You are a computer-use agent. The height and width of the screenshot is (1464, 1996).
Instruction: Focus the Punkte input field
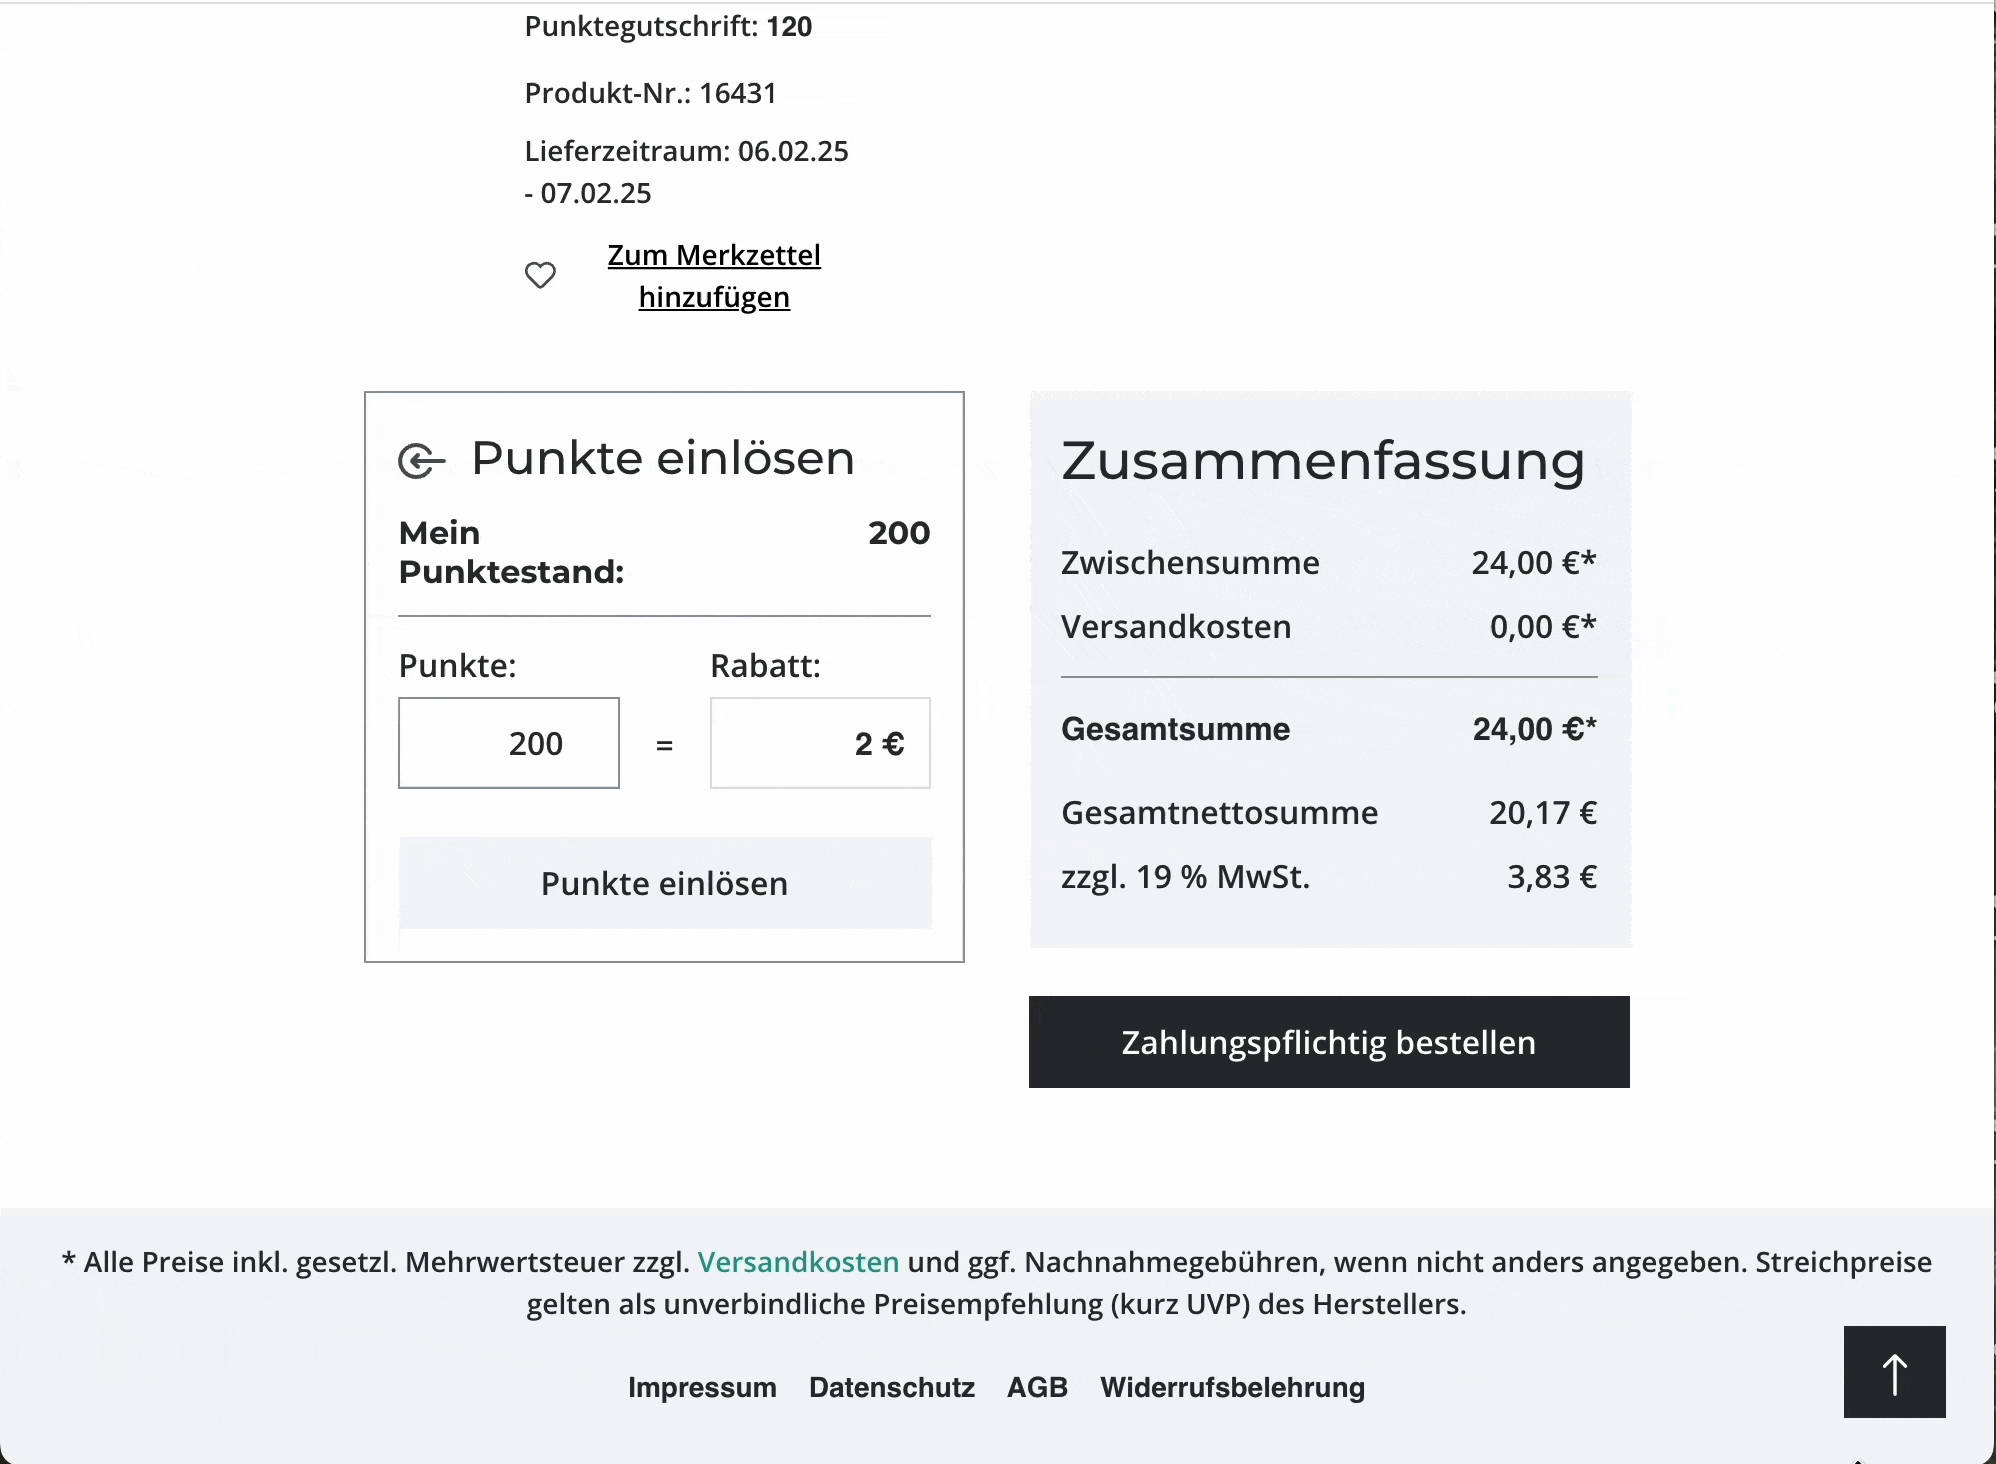point(509,743)
